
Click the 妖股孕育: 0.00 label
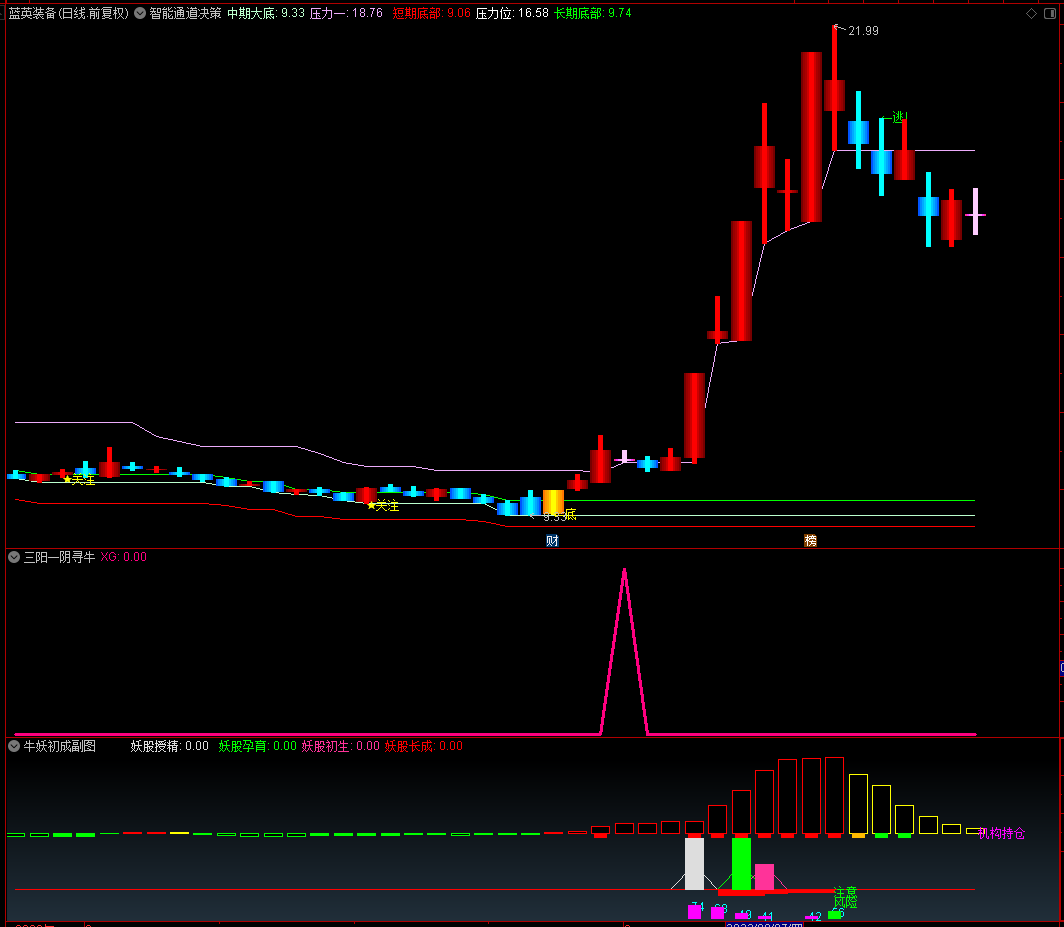[258, 746]
